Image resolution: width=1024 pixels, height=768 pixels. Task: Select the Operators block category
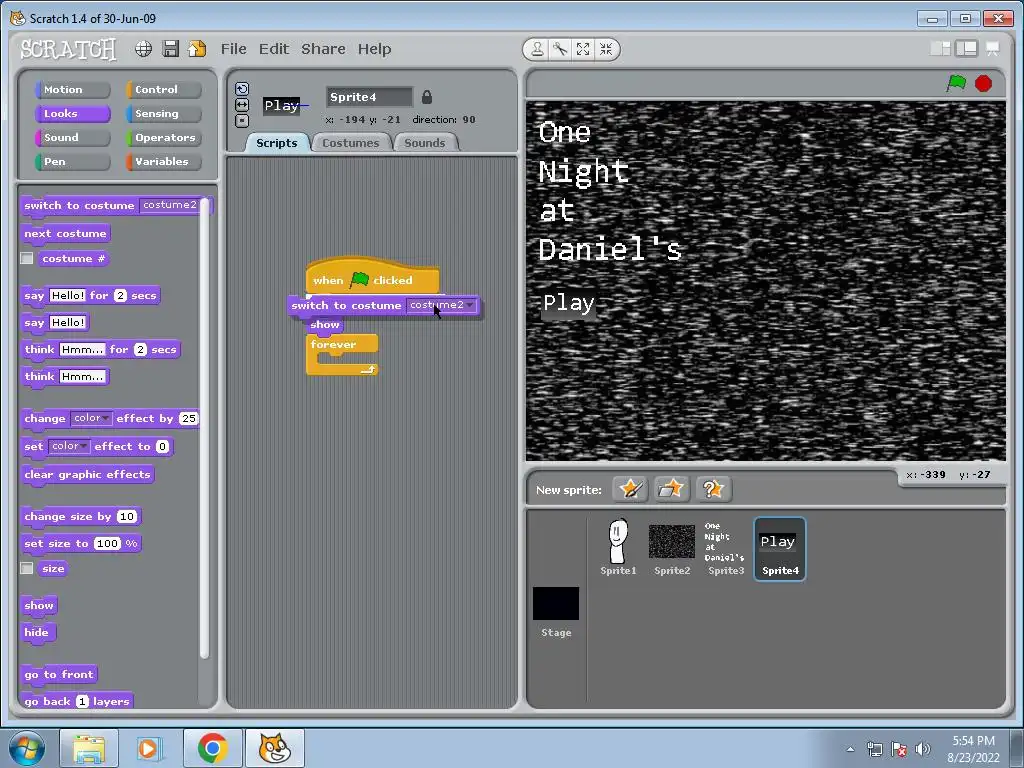click(163, 138)
